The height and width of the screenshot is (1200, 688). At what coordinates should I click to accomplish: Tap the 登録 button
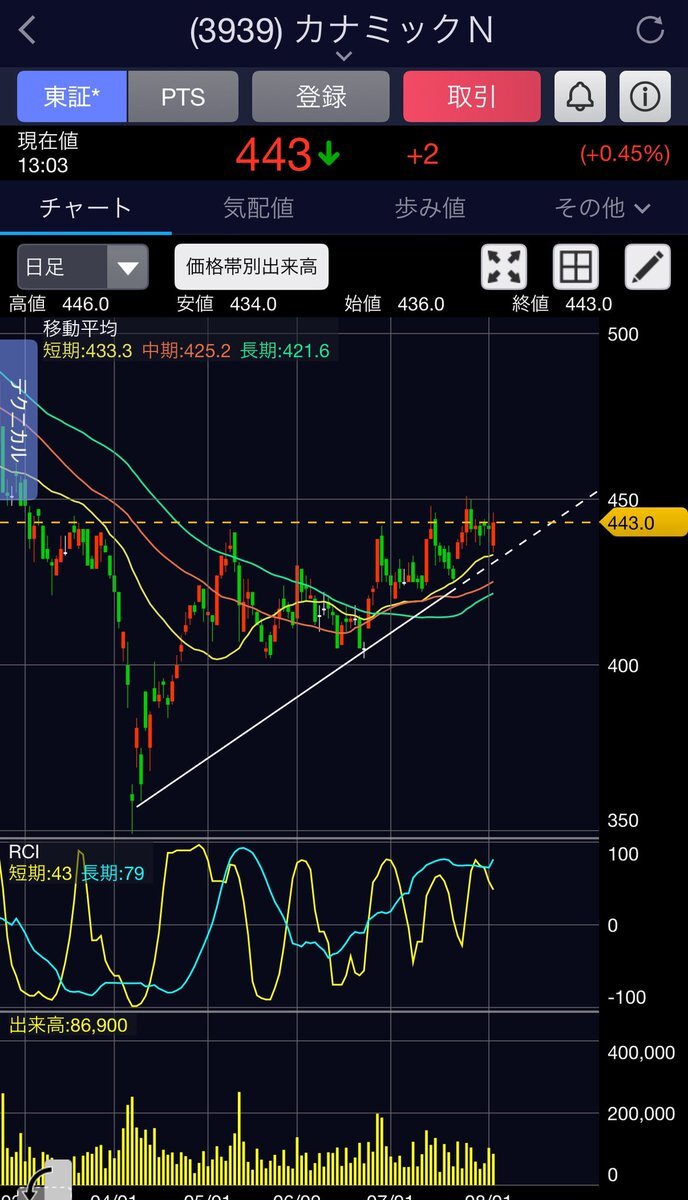pyautogui.click(x=321, y=97)
